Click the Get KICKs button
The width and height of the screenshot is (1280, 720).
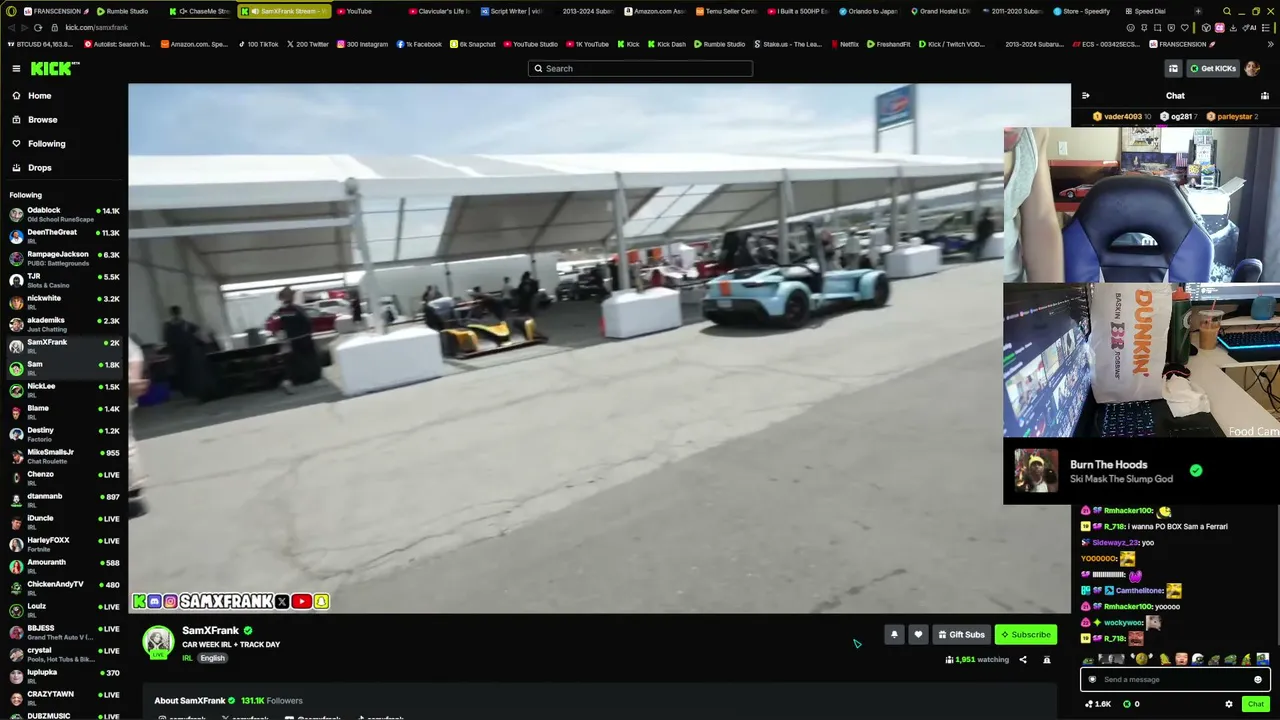(1213, 68)
